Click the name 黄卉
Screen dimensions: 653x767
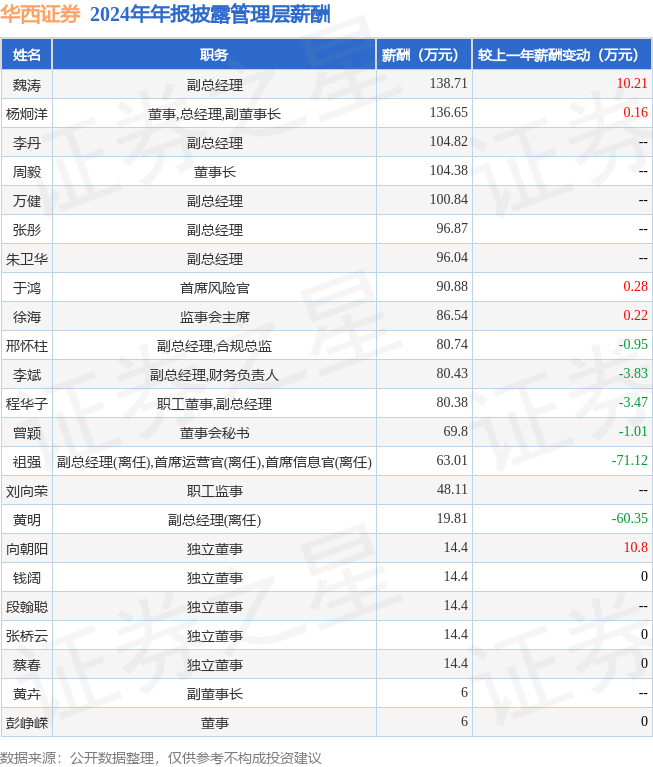coord(27,694)
